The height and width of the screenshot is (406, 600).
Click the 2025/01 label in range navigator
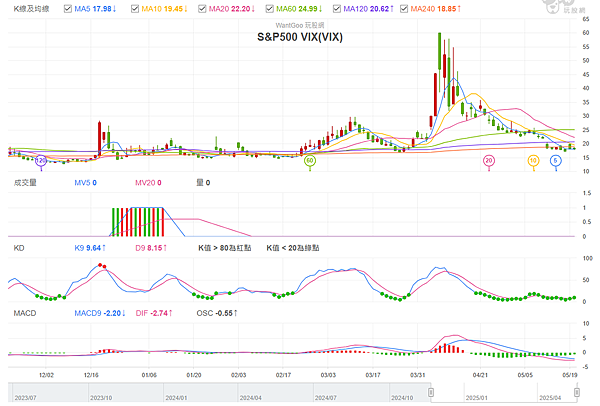[476, 398]
